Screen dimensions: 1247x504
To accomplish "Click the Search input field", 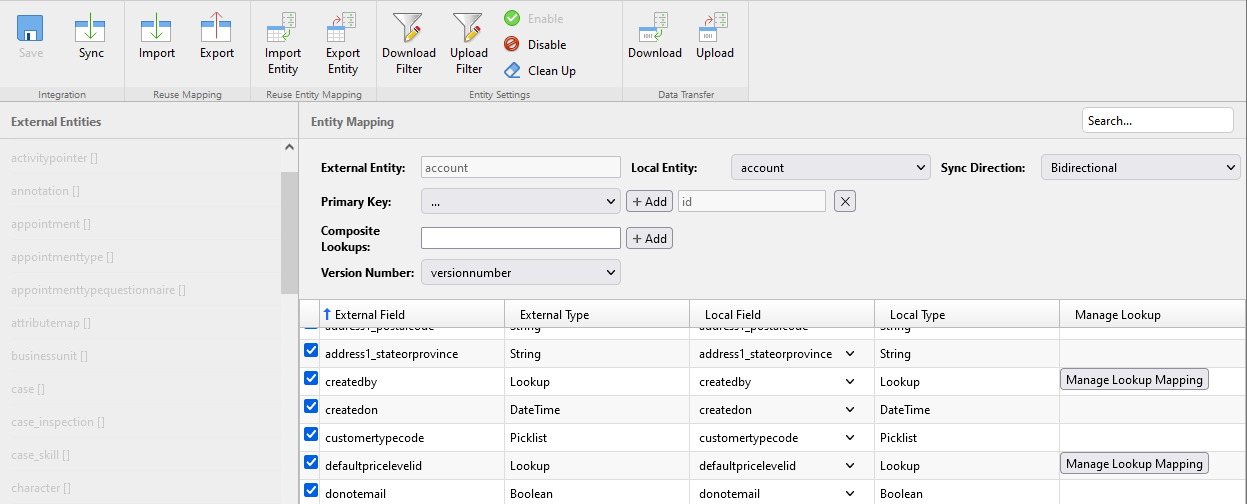I will point(1157,120).
